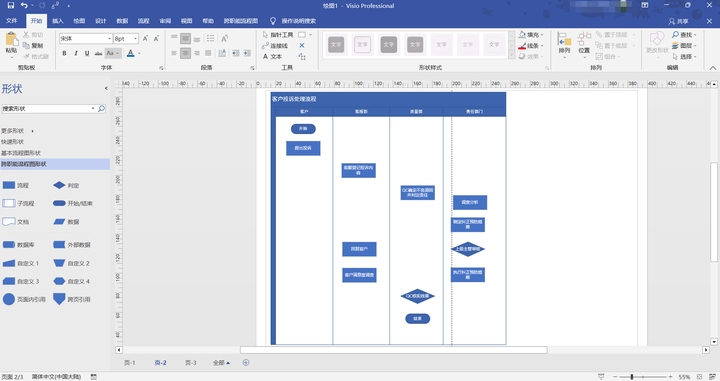This screenshot has height=381, width=720.
Task: Open the Position (位置) dropdown
Action: click(x=584, y=44)
